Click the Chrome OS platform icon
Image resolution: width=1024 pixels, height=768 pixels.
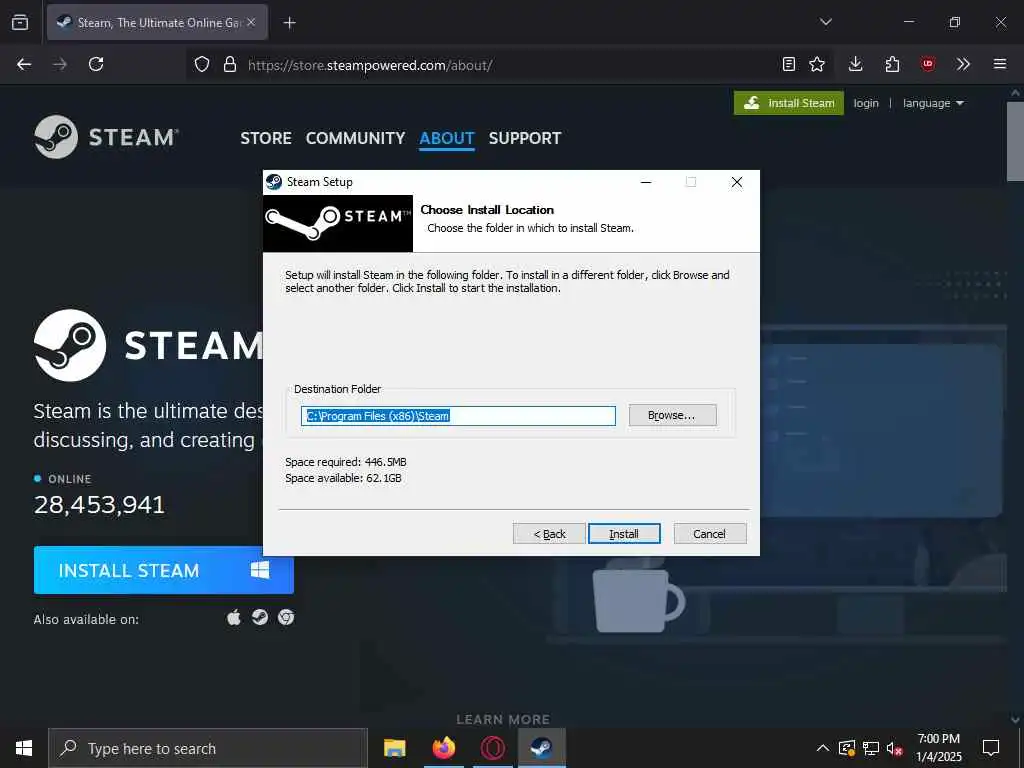click(286, 617)
